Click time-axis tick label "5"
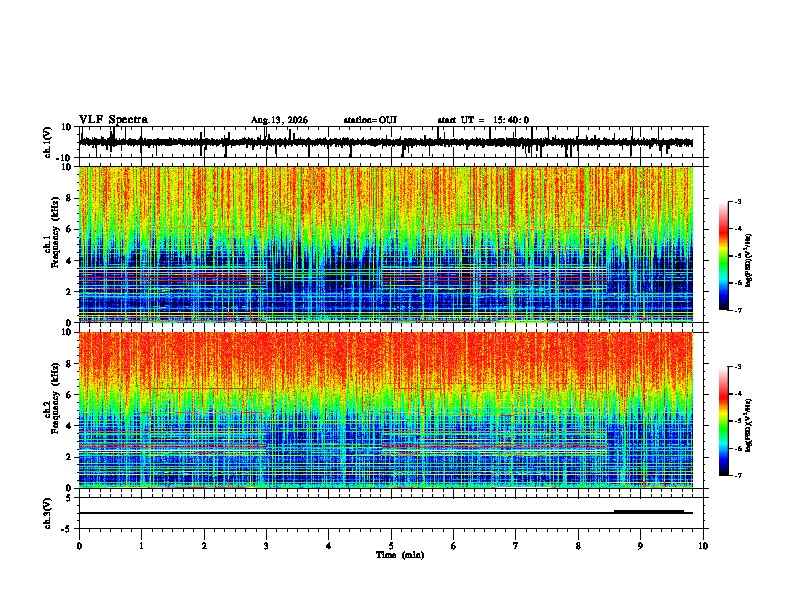The height and width of the screenshot is (612, 792). point(391,546)
